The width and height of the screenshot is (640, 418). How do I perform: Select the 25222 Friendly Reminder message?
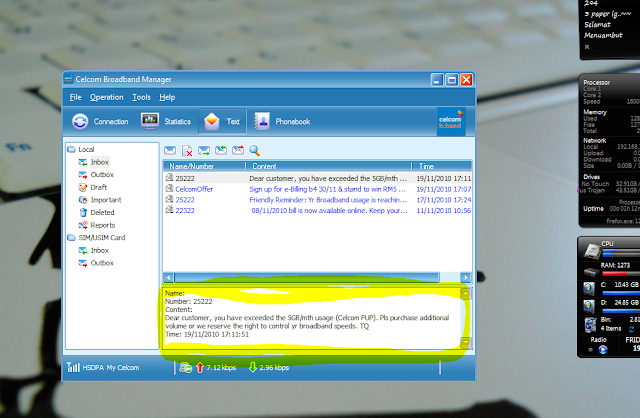coord(318,200)
